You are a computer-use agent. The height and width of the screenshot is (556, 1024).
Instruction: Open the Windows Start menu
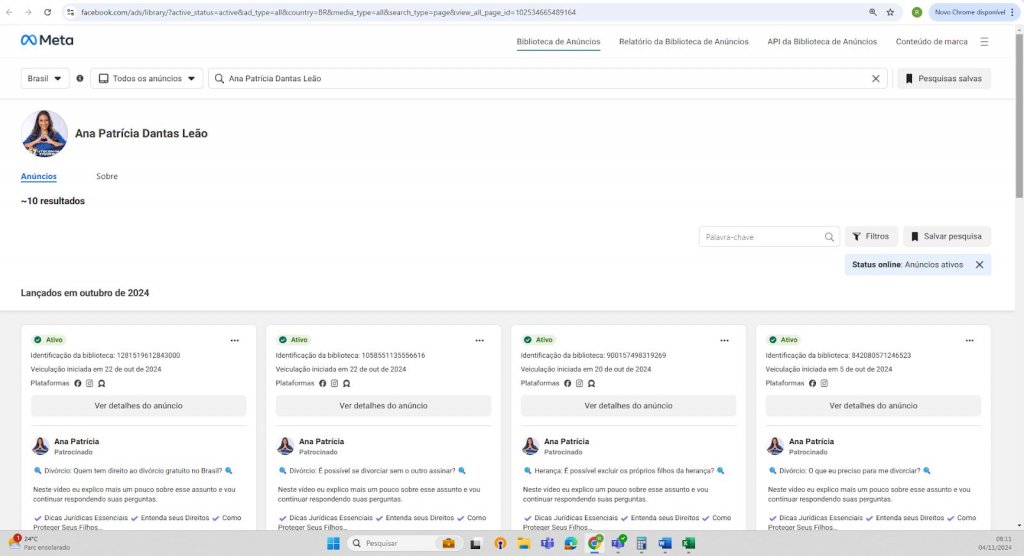(333, 543)
